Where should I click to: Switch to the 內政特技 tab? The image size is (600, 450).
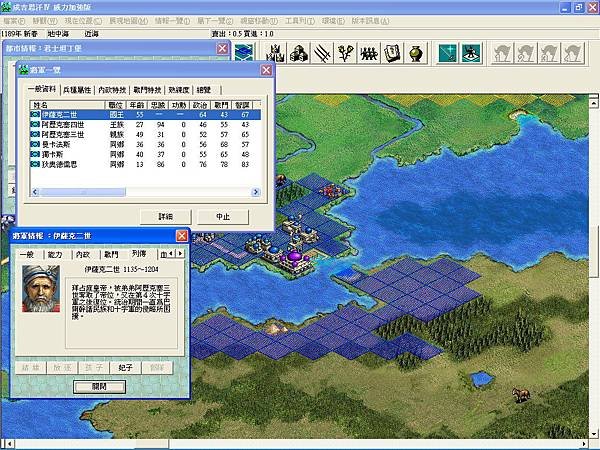(112, 90)
